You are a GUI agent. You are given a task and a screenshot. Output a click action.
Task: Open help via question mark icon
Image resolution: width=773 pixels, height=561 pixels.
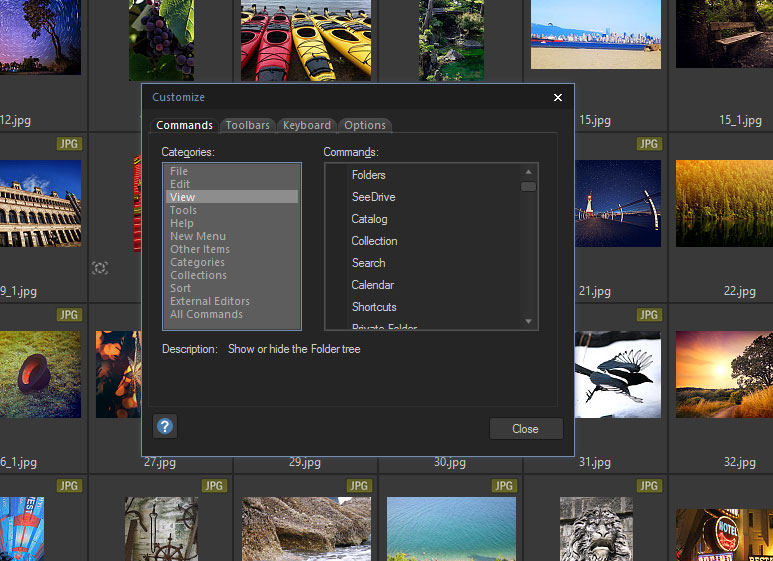[165, 426]
